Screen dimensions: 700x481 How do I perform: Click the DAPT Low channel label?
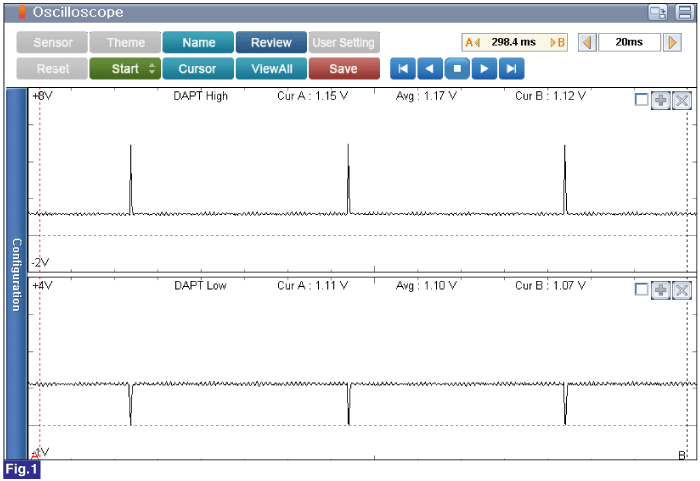200,286
